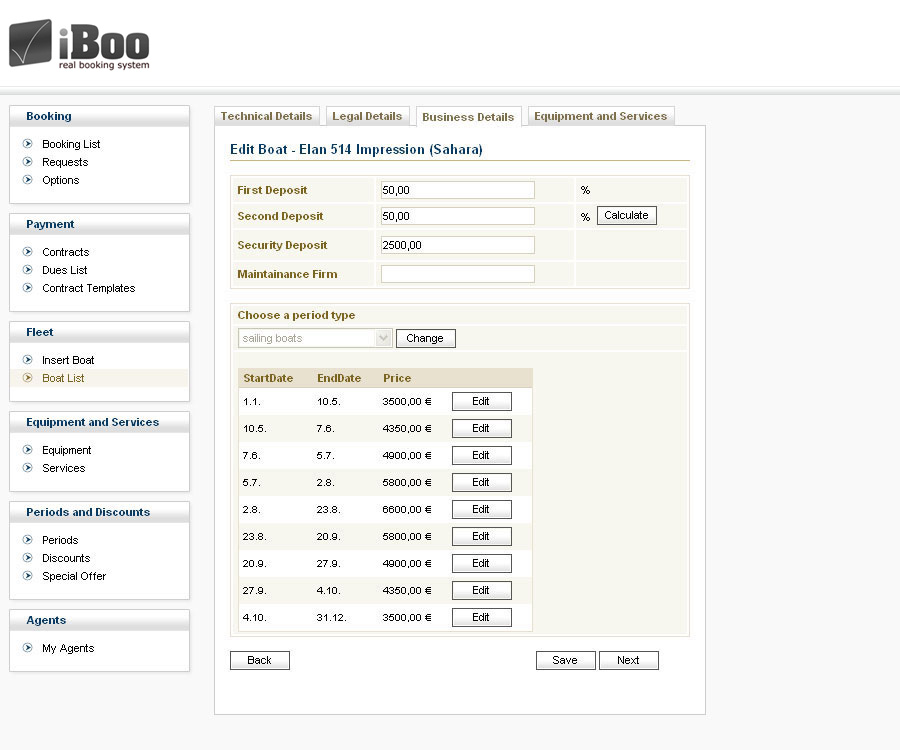Click the iBoo logo icon
The height and width of the screenshot is (750, 900).
tap(31, 43)
